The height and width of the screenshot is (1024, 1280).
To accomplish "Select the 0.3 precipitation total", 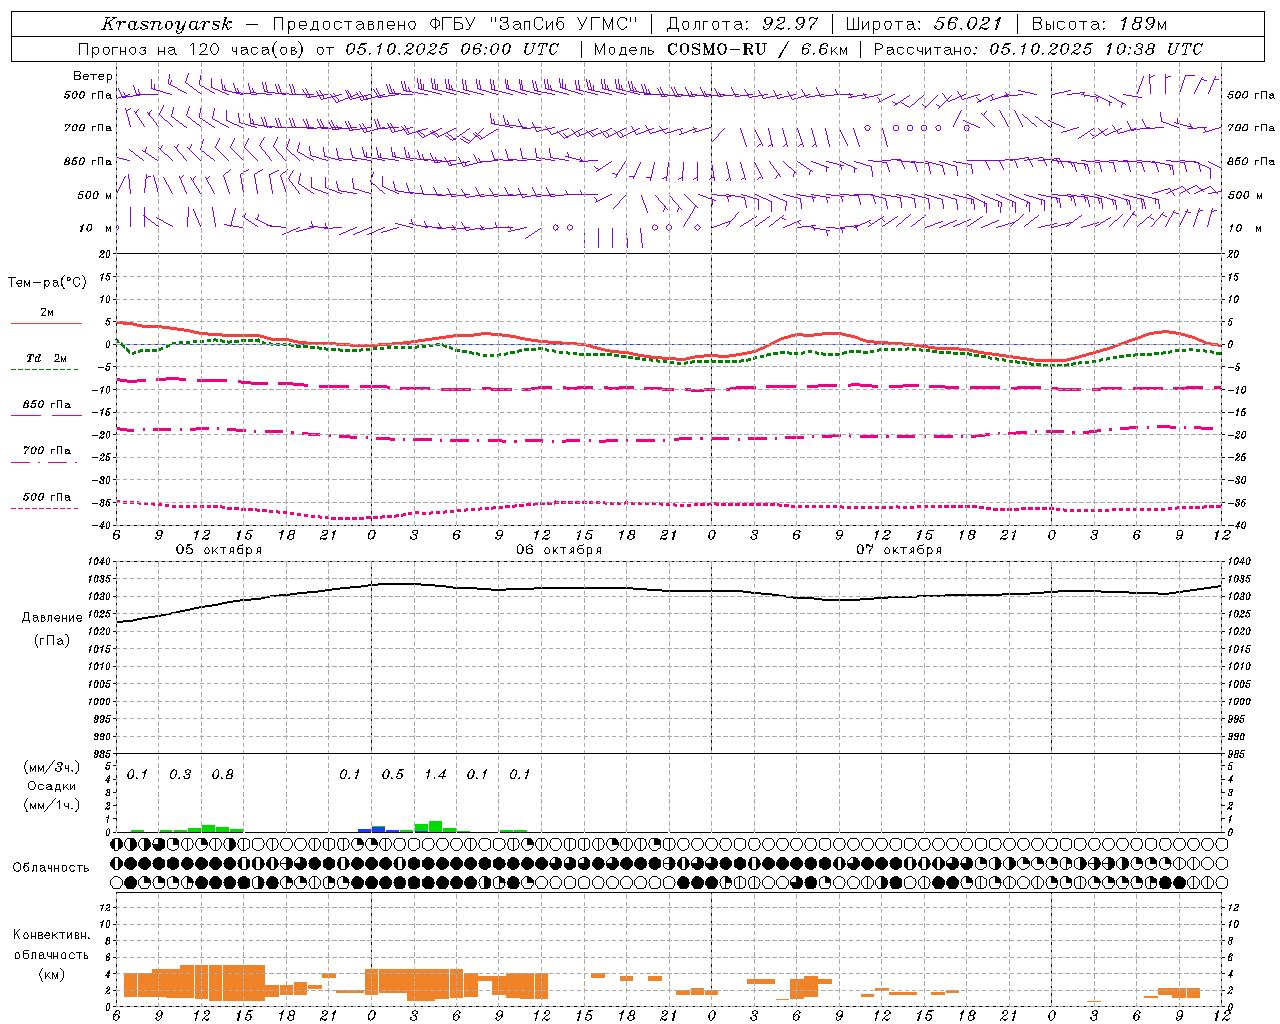I will pyautogui.click(x=180, y=775).
